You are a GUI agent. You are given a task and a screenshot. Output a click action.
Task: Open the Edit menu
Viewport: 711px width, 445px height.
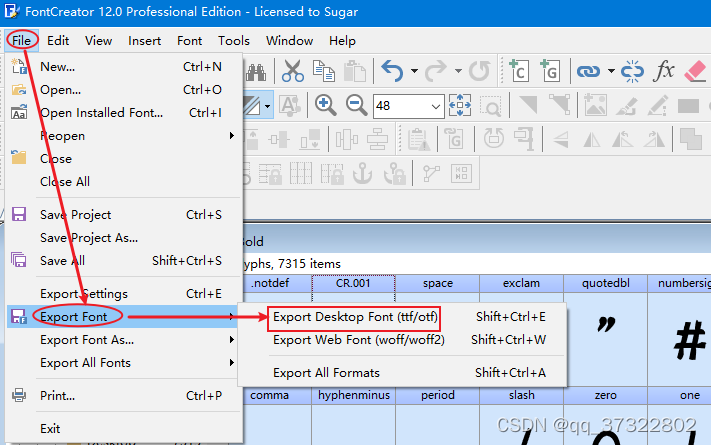[58, 41]
